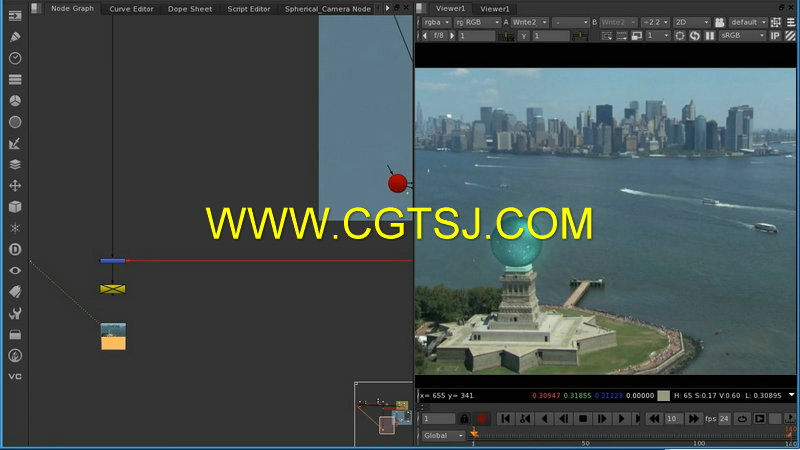
Task: Click the viewer camera lock icon
Action: click(719, 22)
